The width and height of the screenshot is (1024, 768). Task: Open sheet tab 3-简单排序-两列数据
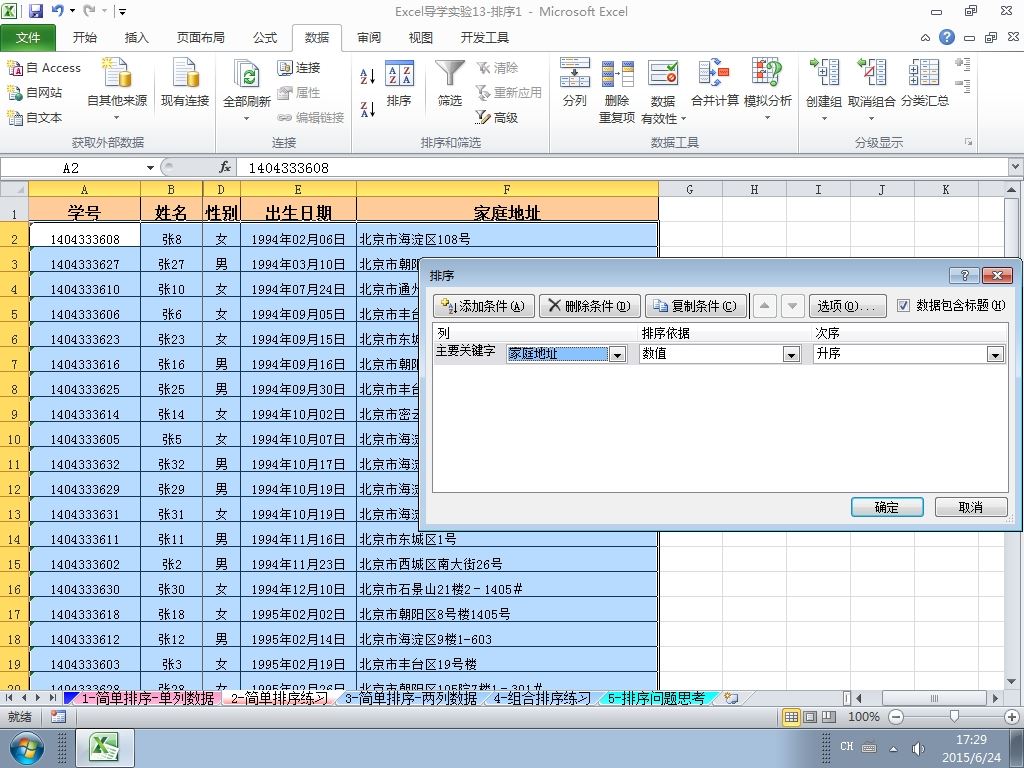click(411, 698)
